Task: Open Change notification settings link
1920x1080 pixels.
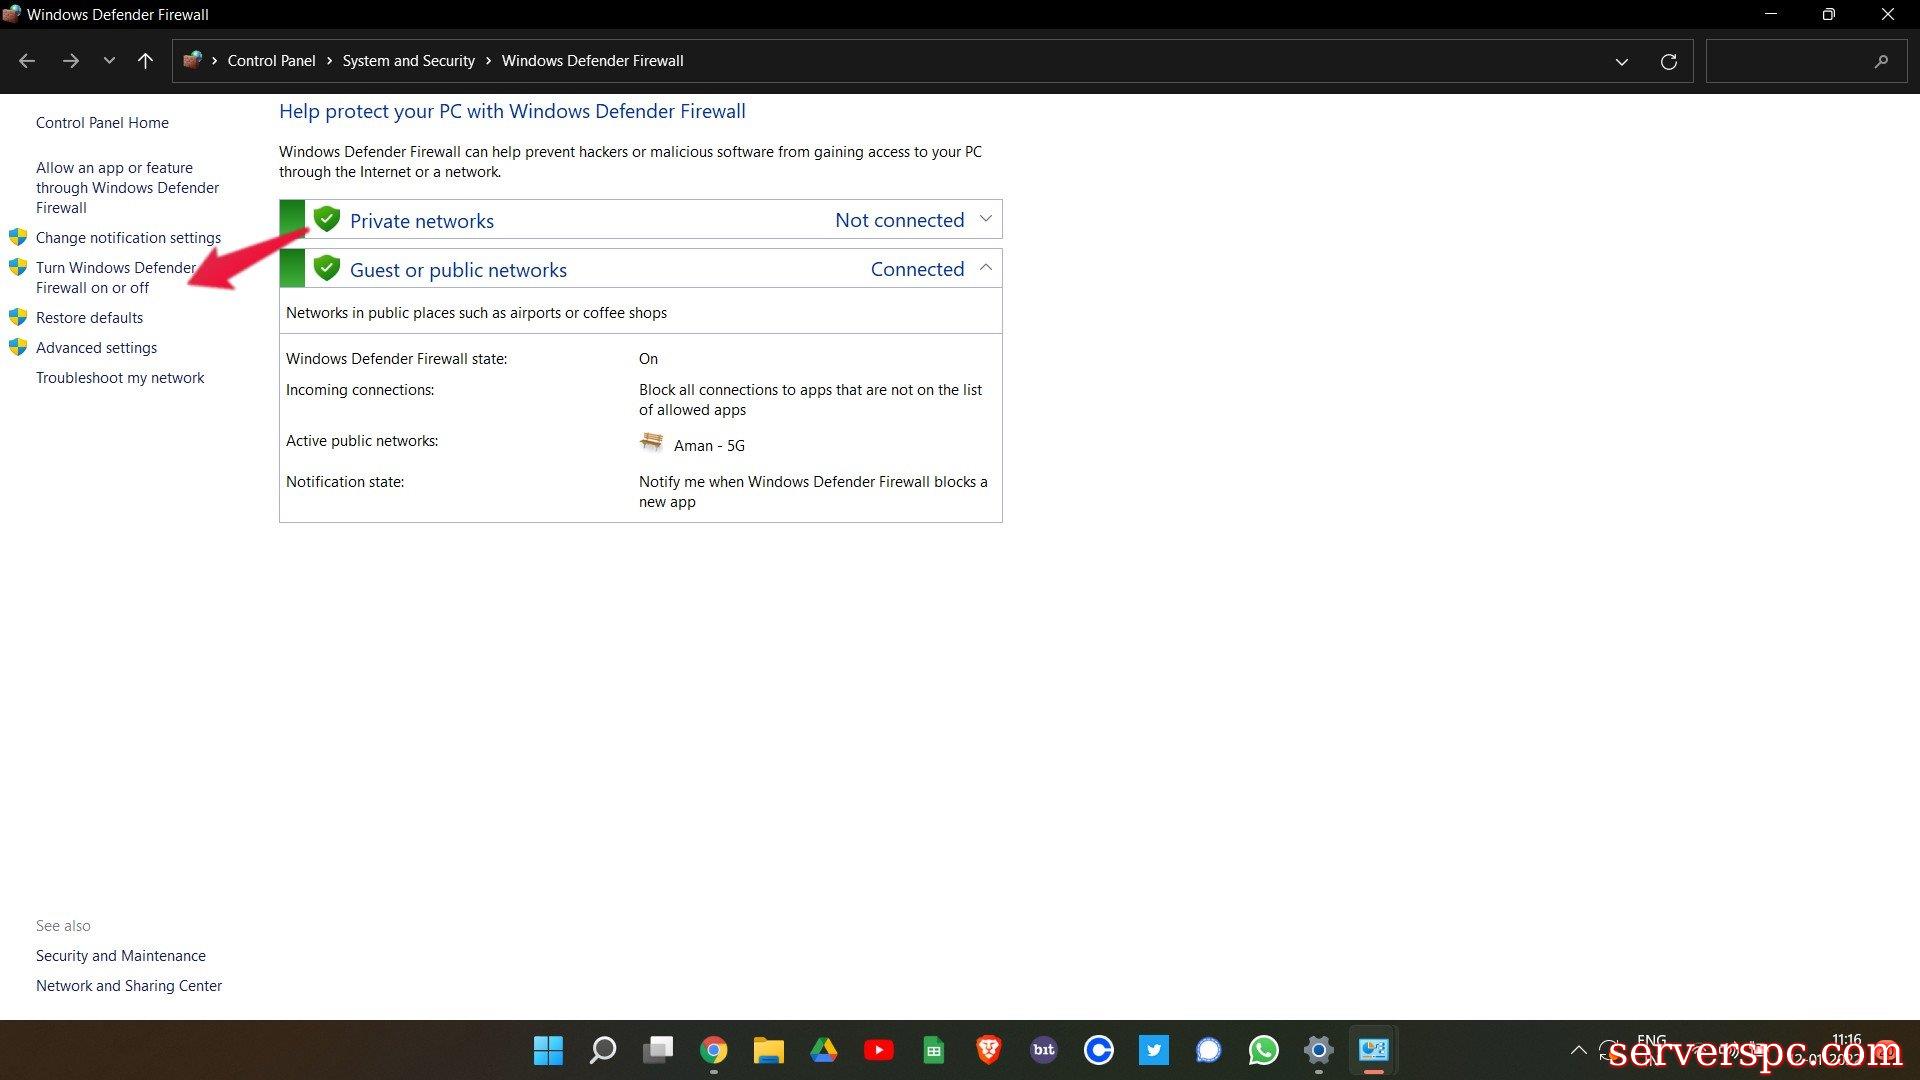Action: [x=128, y=238]
